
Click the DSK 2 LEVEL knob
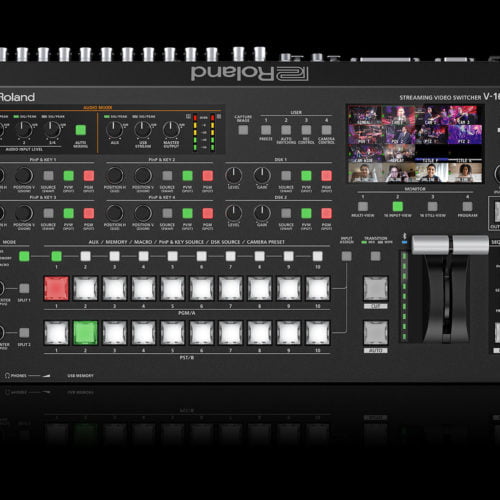(234, 213)
